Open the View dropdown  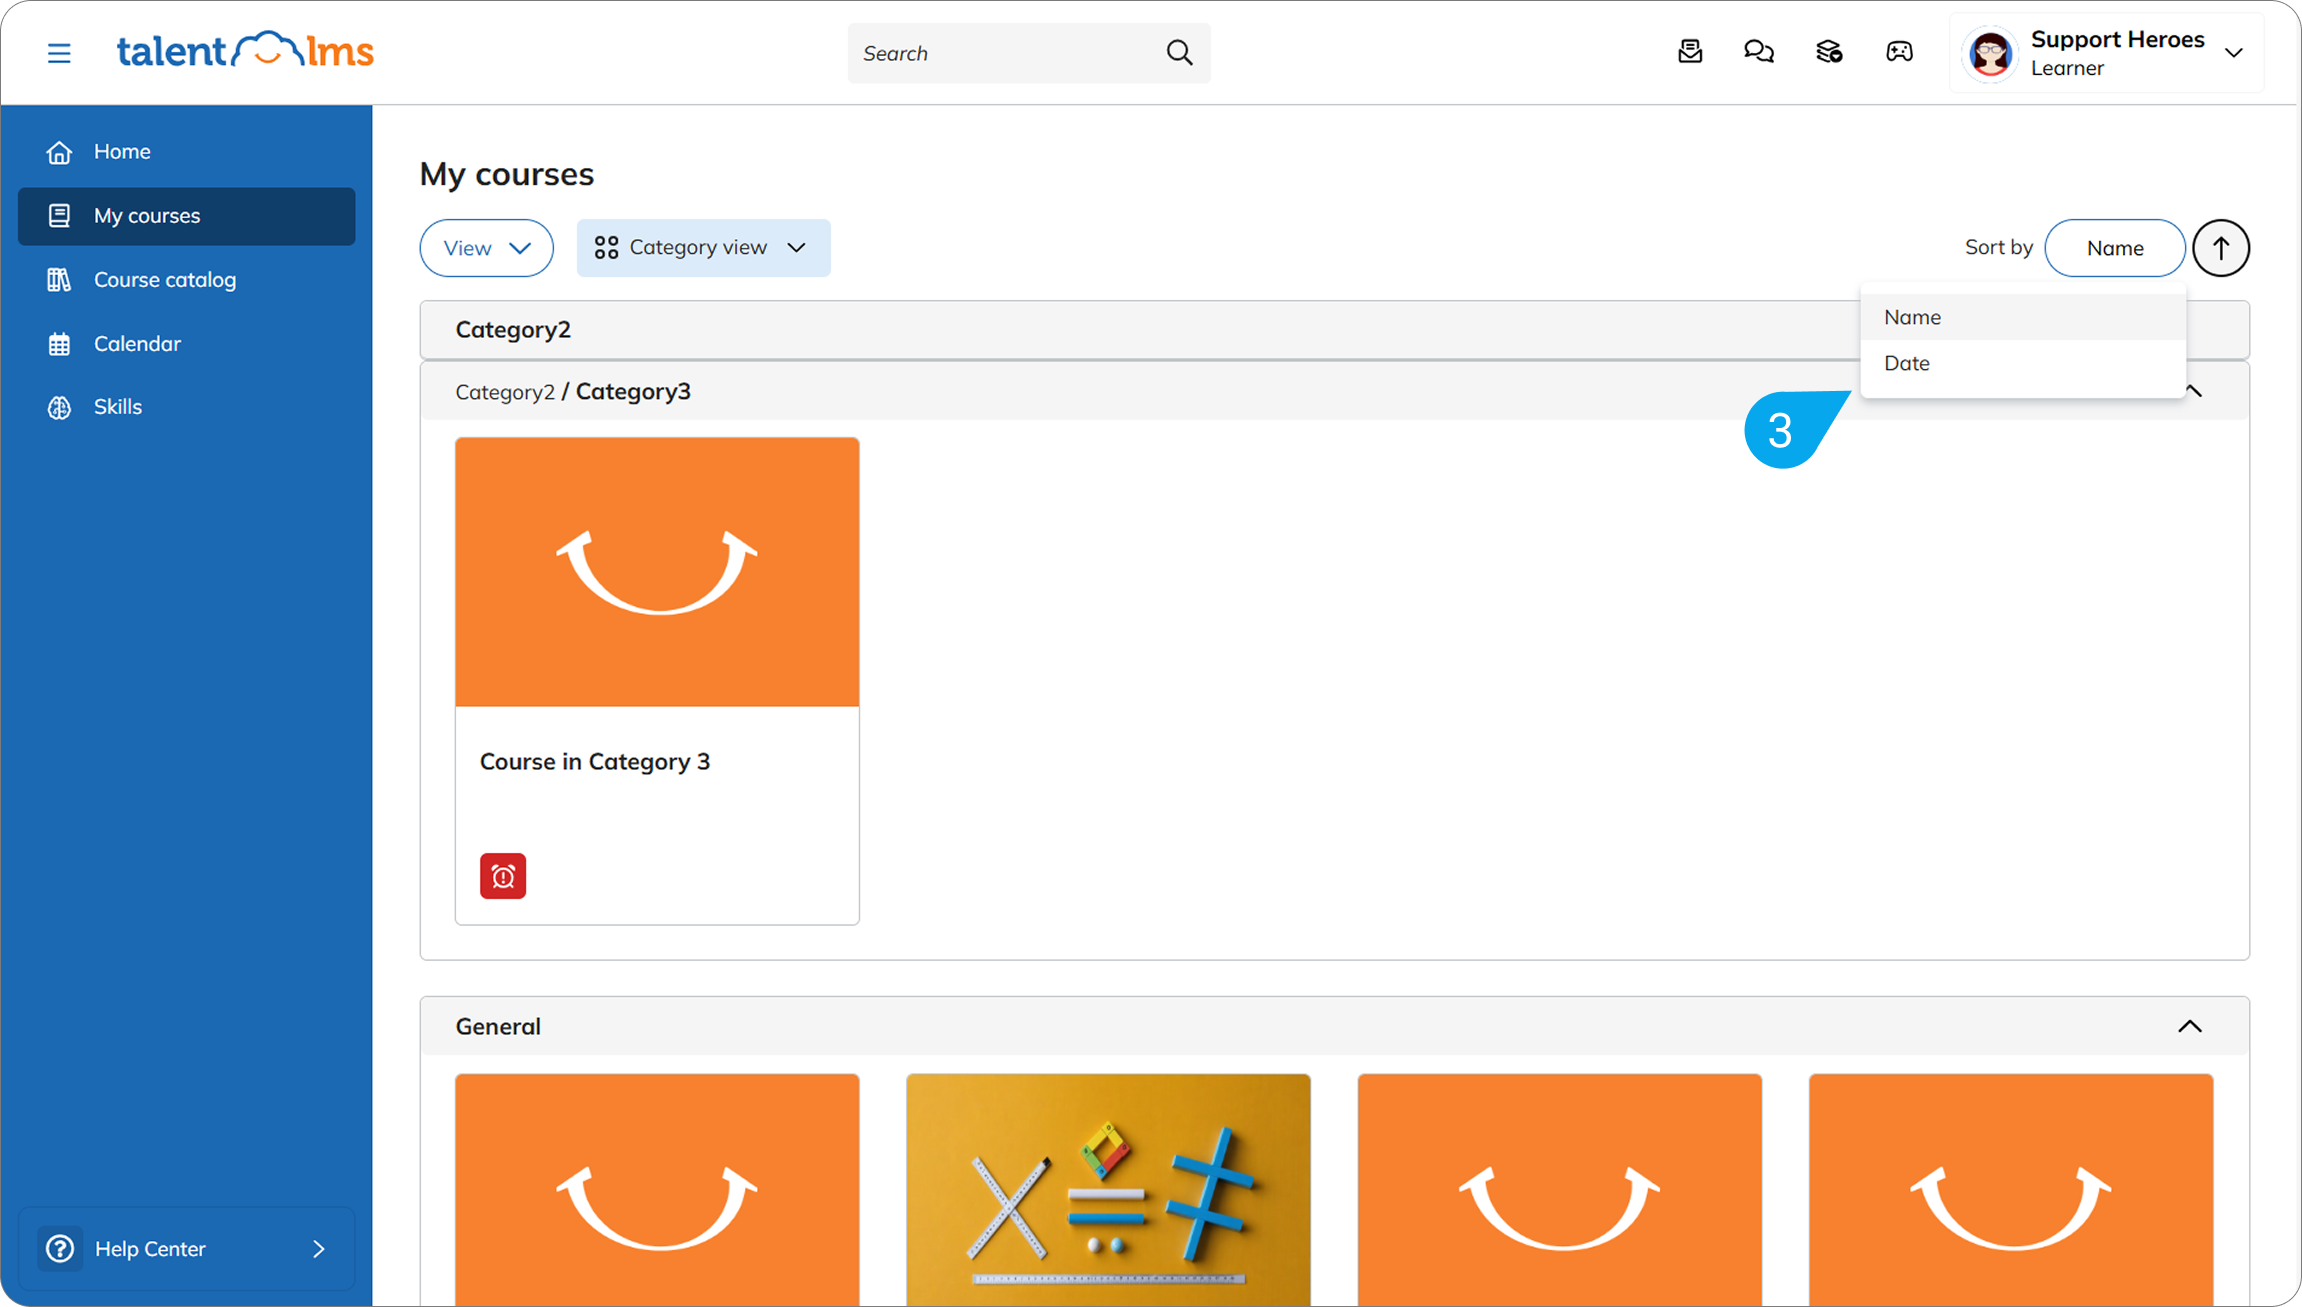[486, 248]
